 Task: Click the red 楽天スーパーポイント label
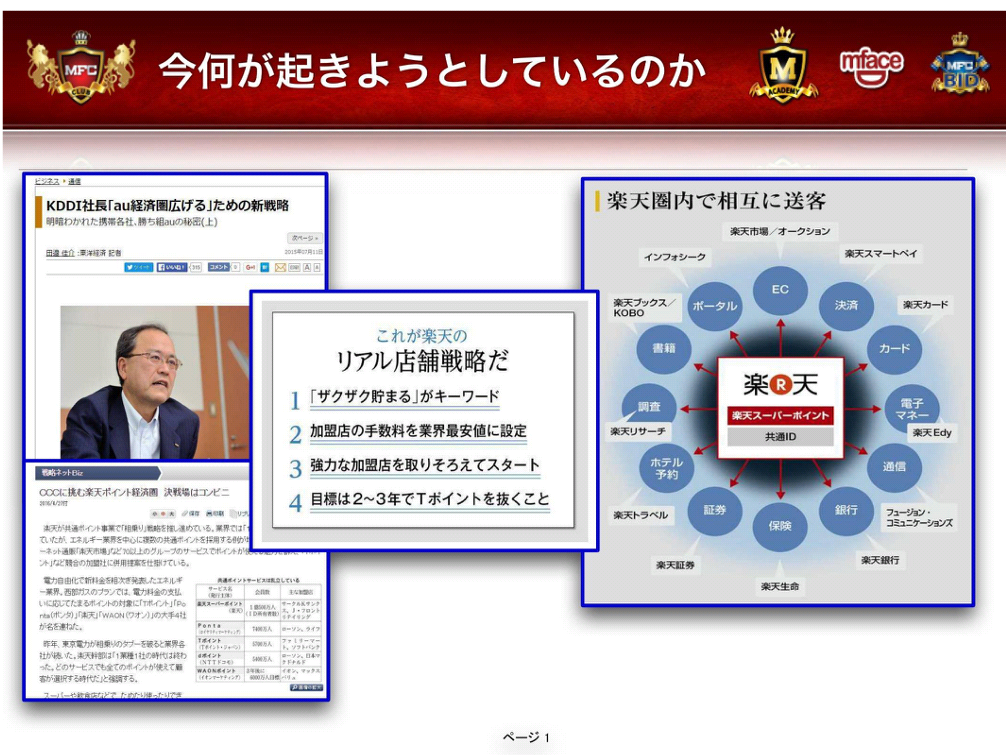click(780, 415)
